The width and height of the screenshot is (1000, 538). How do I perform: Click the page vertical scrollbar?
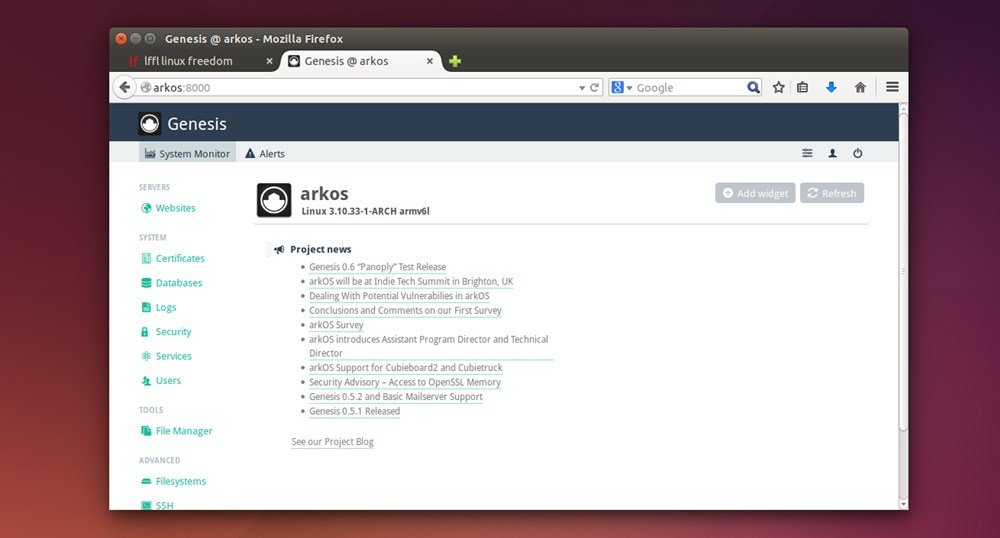903,270
